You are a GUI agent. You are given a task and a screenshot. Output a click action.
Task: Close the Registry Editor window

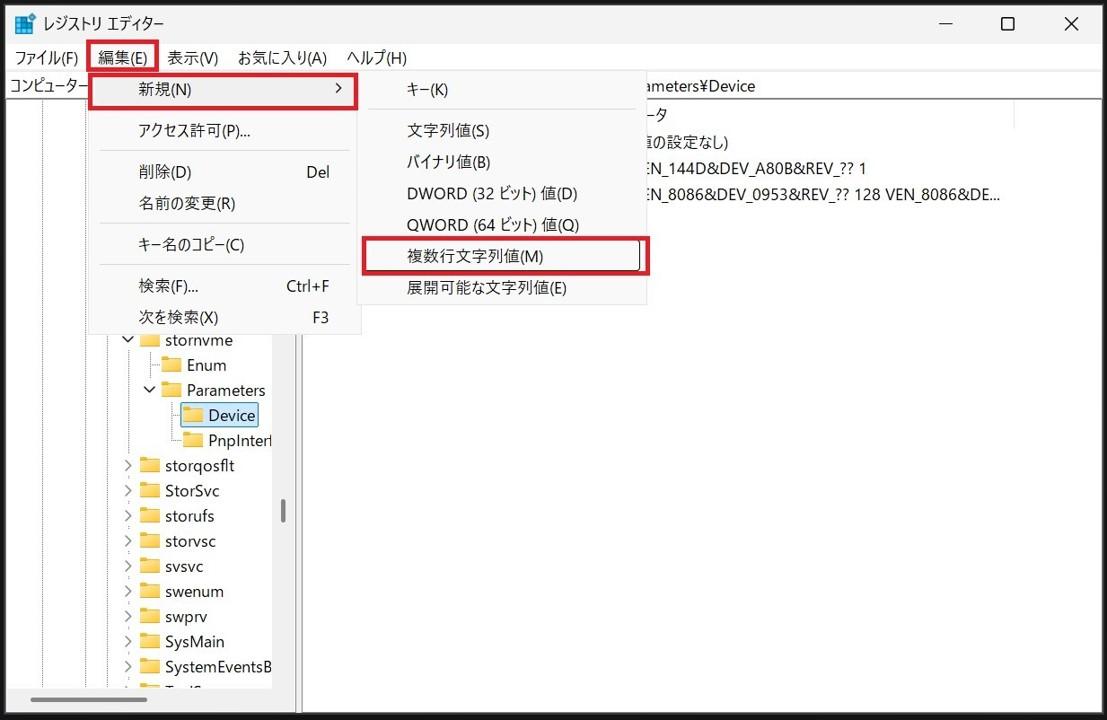pyautogui.click(x=1071, y=23)
